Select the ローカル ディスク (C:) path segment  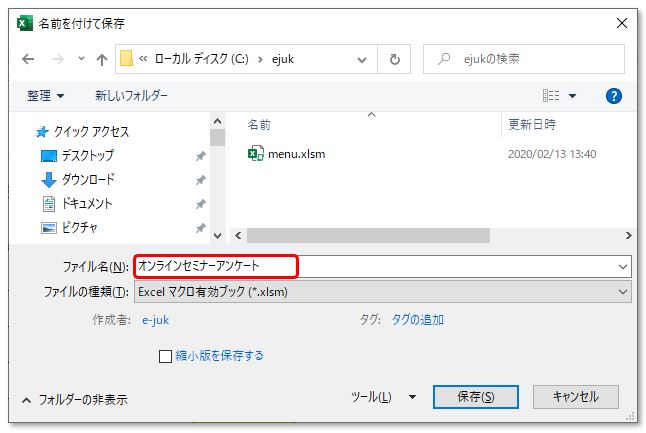tap(201, 59)
